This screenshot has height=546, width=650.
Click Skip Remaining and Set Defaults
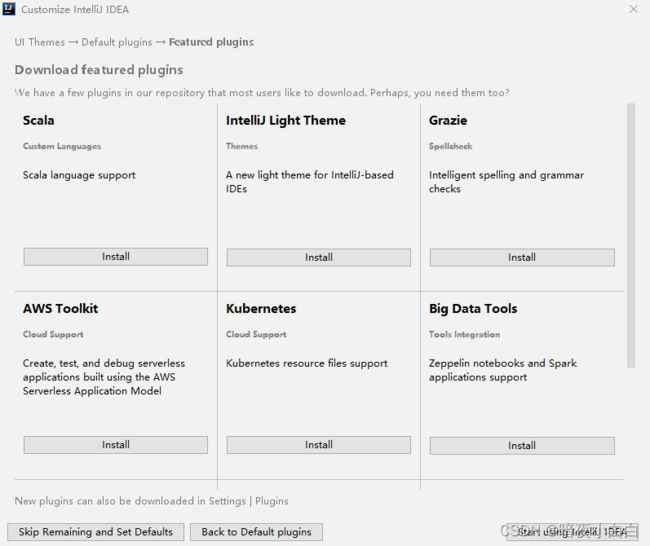click(x=95, y=532)
